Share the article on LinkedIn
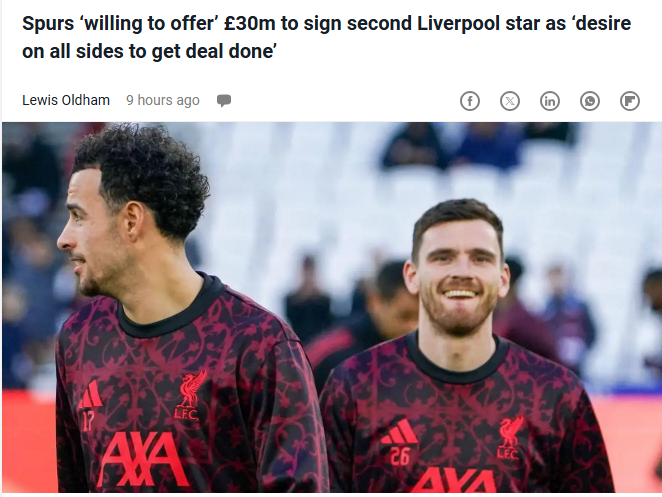This screenshot has height=497, width=662. pyautogui.click(x=550, y=101)
